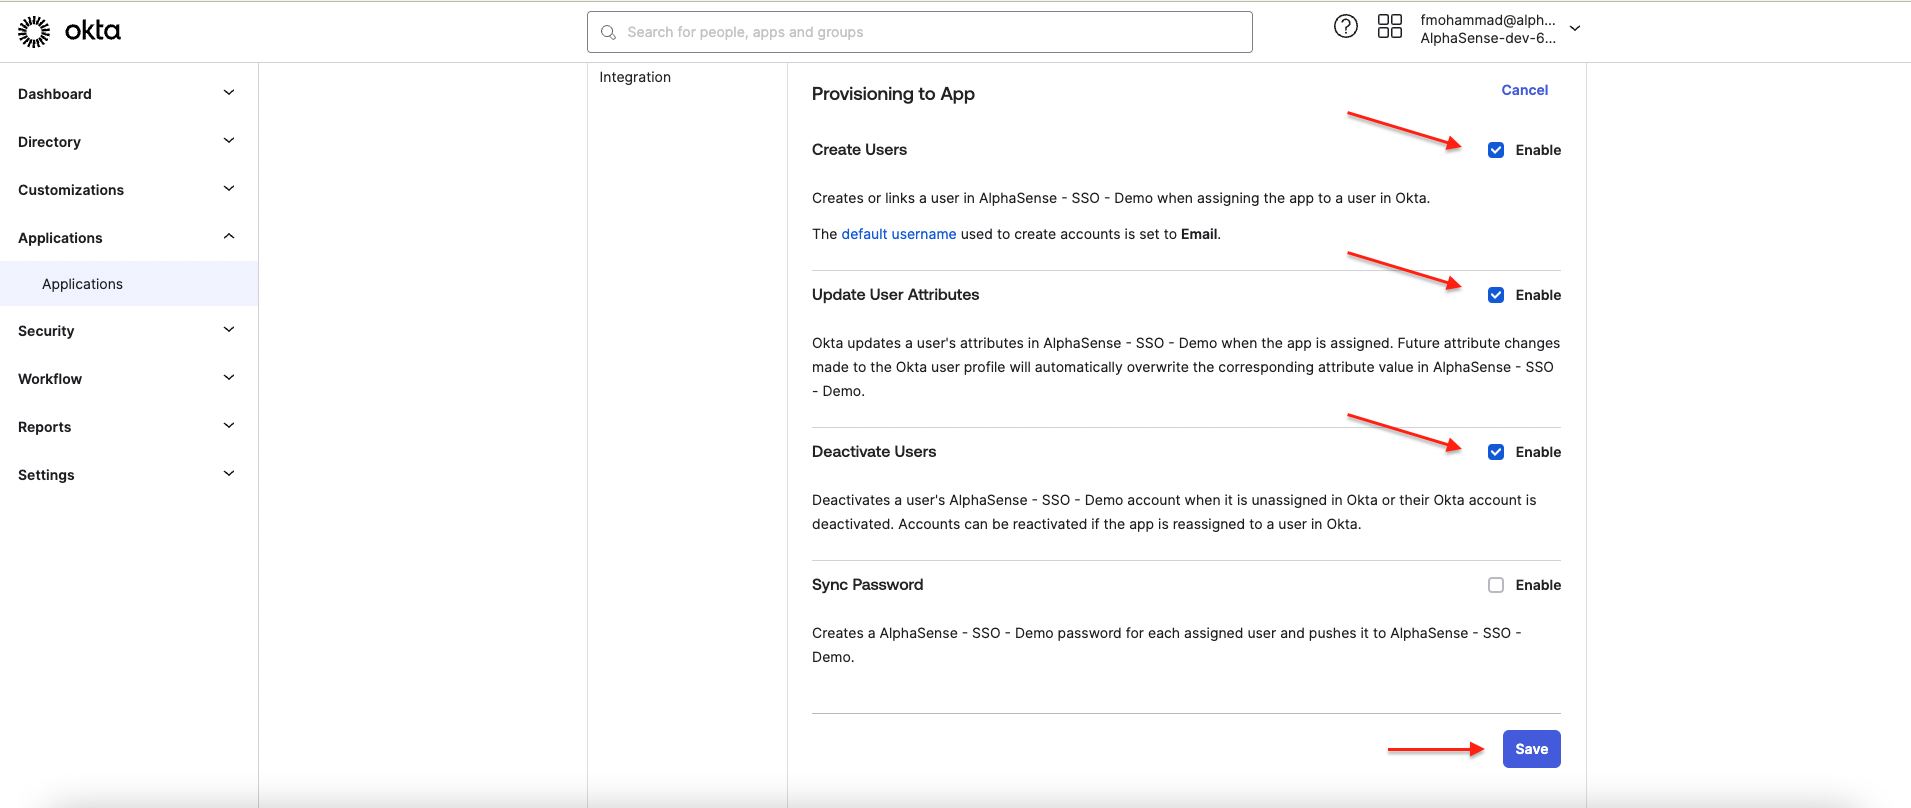Click the Okta logo
Screen dimensions: 1911x808
[69, 32]
